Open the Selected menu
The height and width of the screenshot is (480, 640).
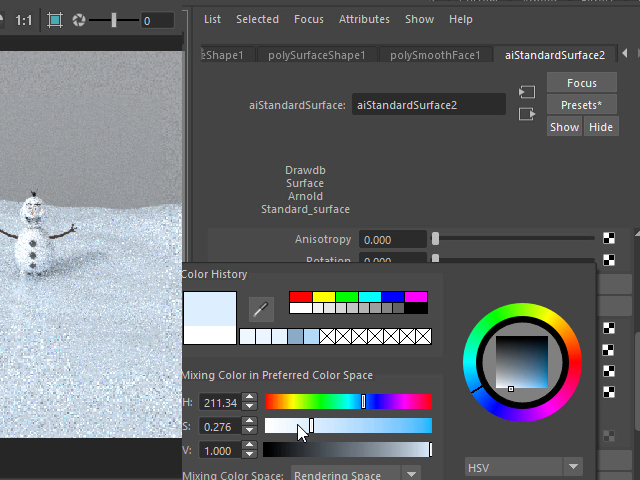[x=257, y=19]
